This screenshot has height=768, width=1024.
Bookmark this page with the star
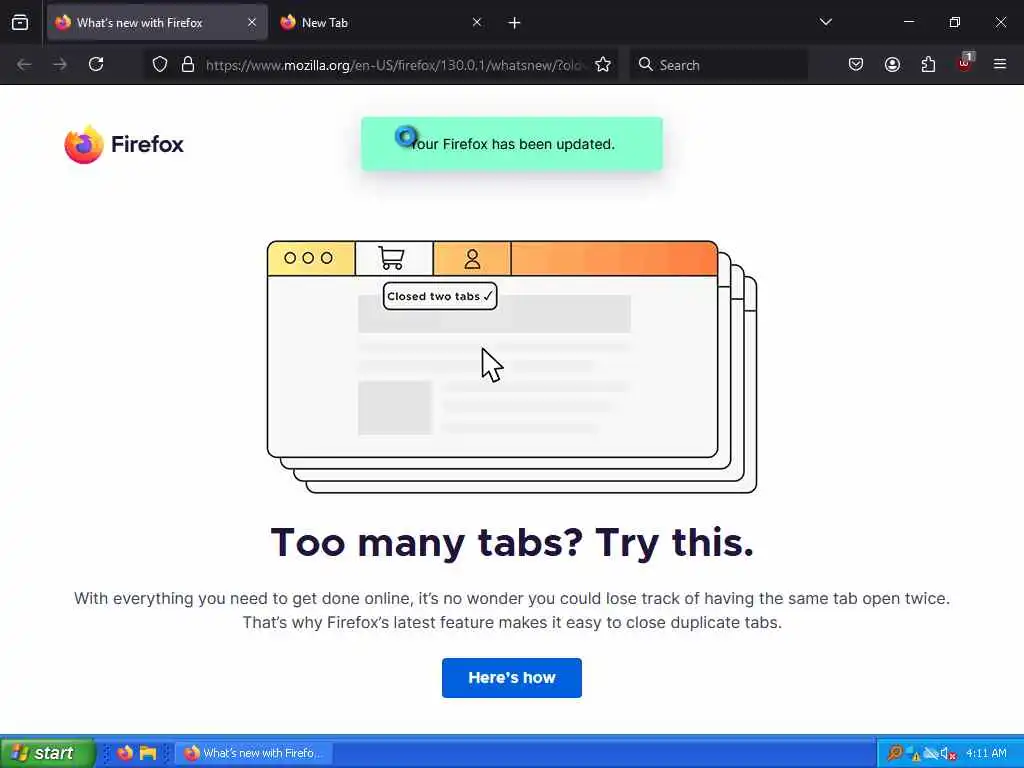(x=603, y=64)
